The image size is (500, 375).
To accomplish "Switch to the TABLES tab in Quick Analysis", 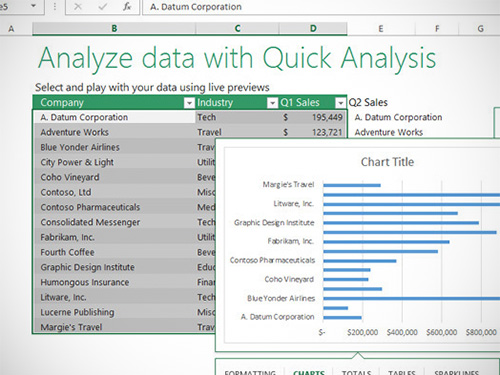I will coord(402,372).
